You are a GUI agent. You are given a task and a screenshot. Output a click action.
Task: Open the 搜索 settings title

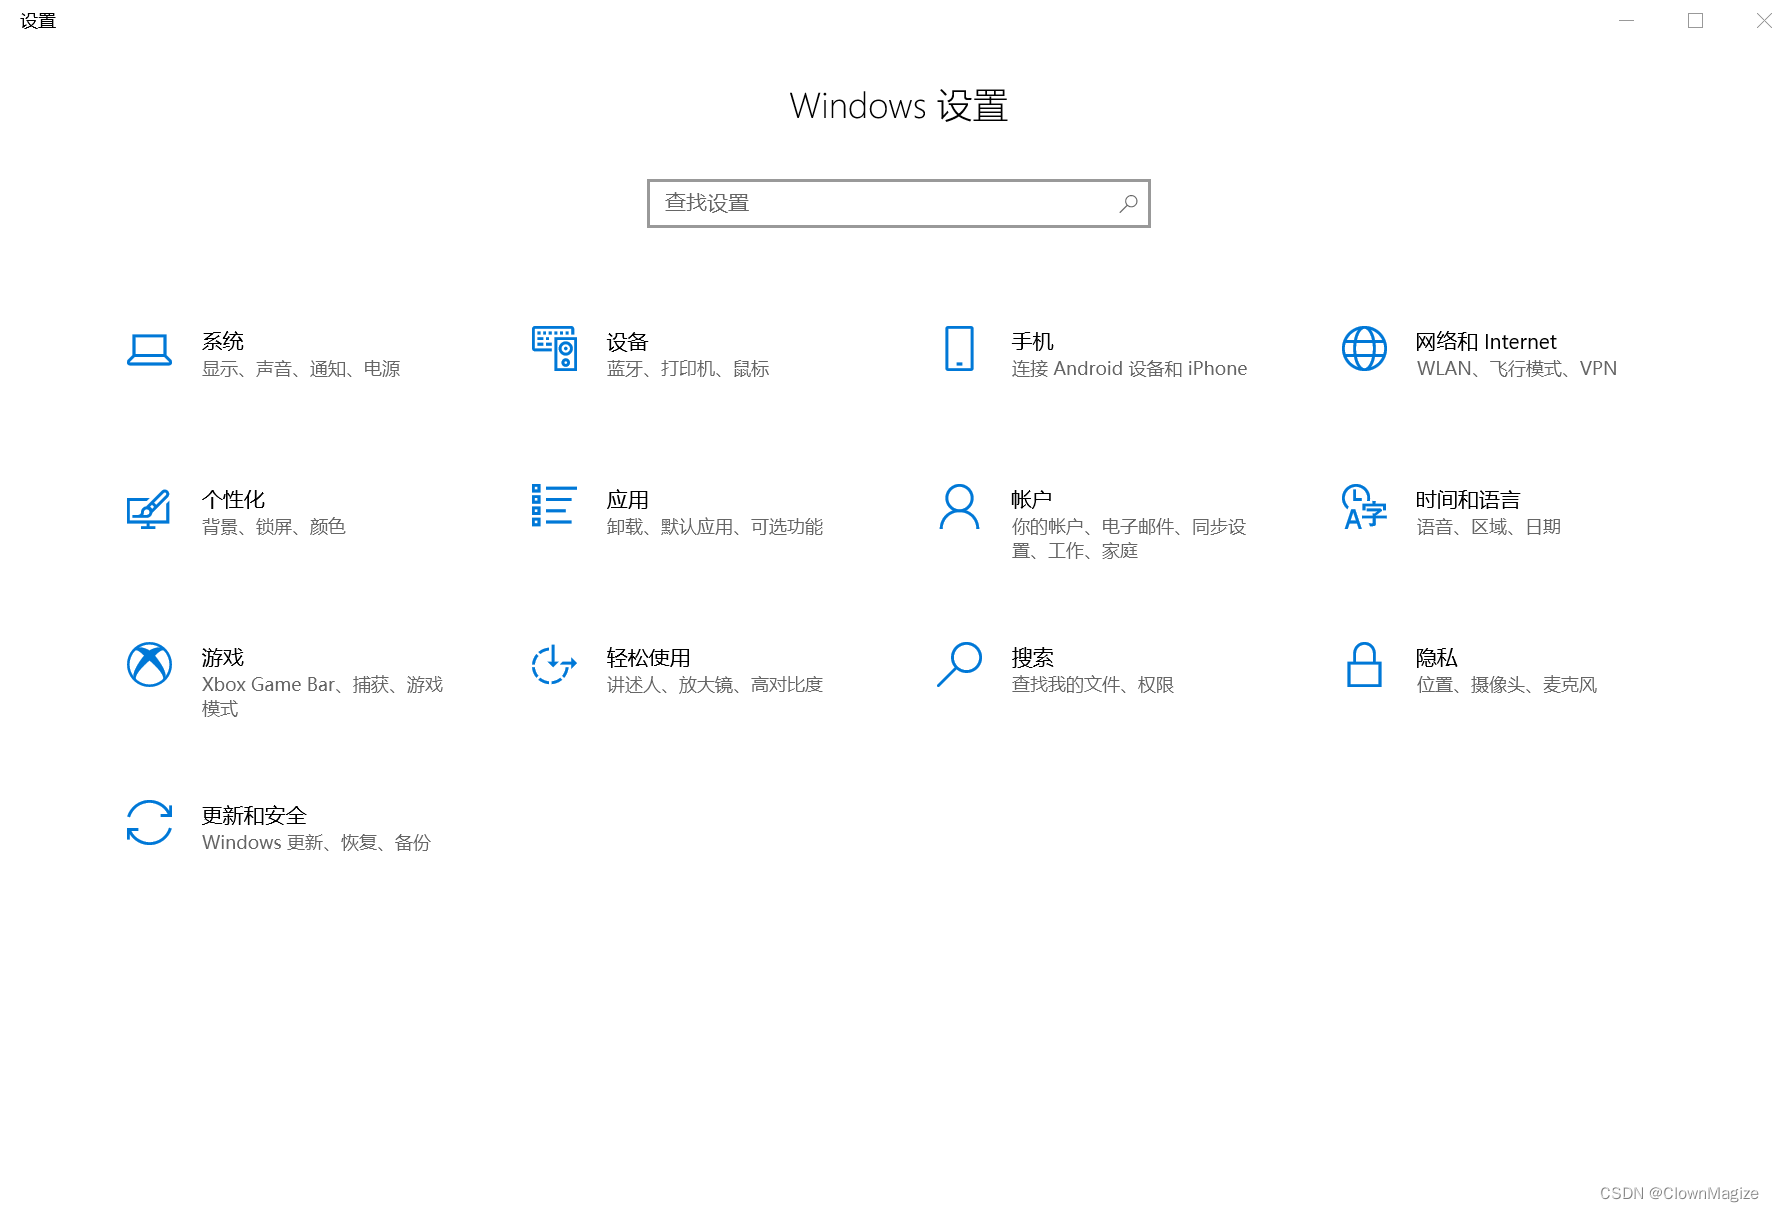tap(1032, 658)
